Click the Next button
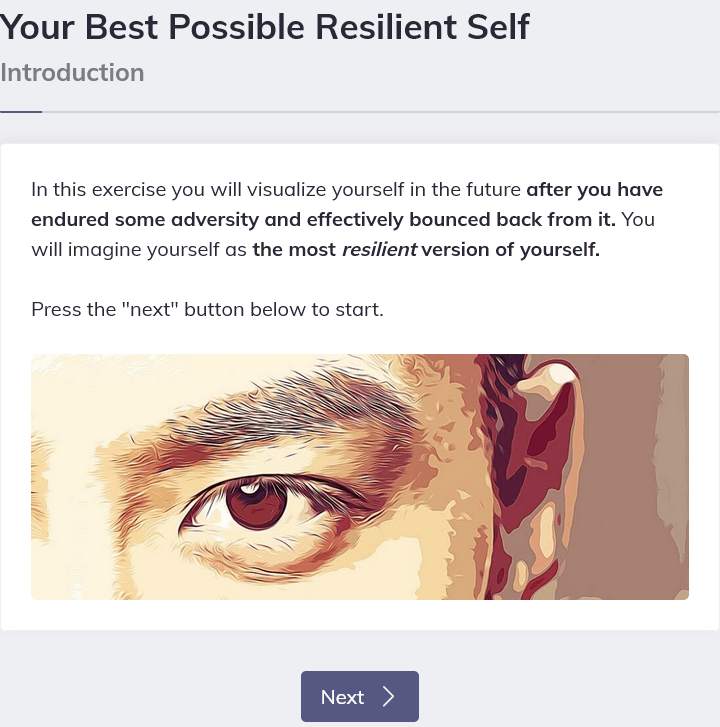The height and width of the screenshot is (727, 720). (359, 696)
